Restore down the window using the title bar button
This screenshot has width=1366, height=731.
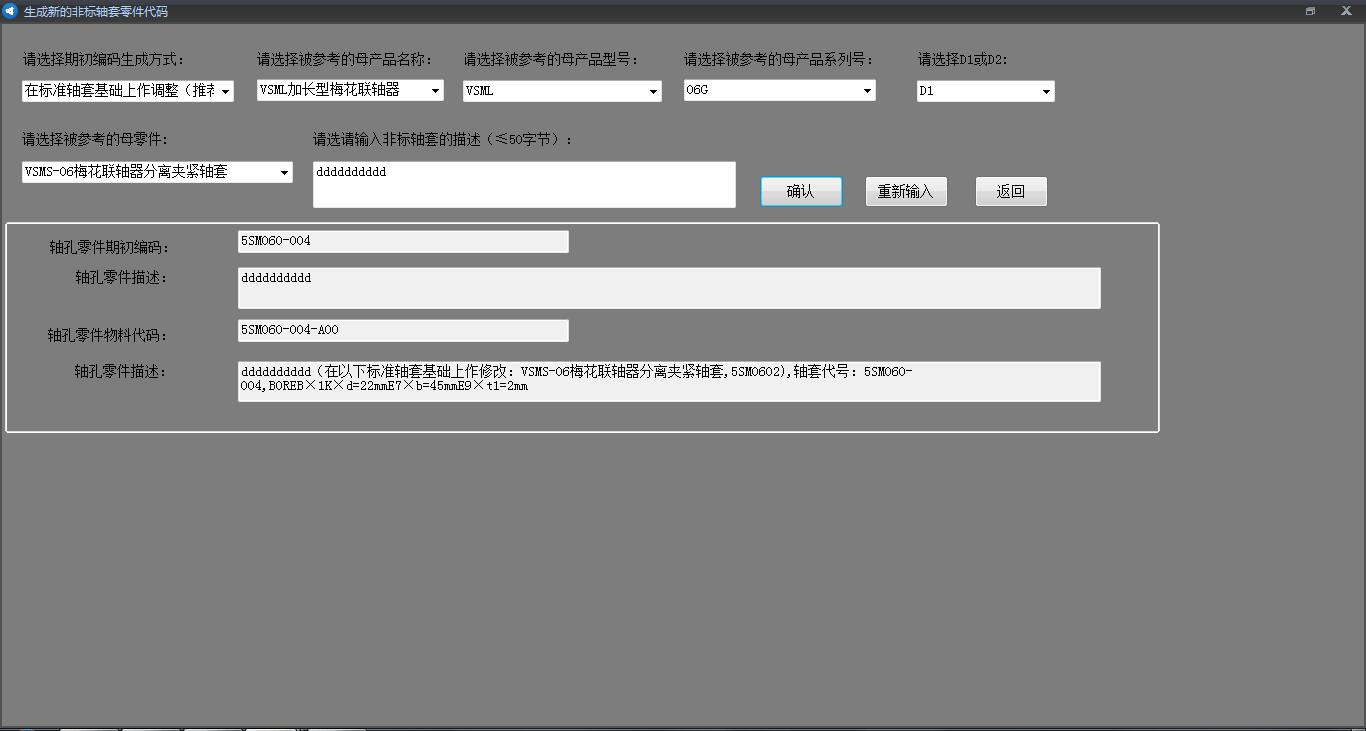(x=1310, y=11)
